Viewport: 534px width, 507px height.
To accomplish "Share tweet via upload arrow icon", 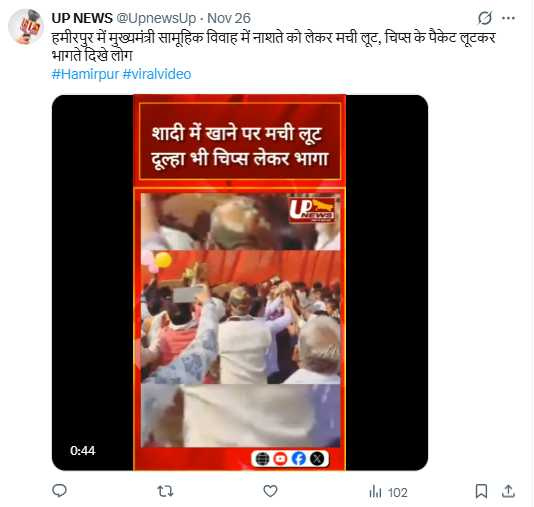I will (508, 491).
